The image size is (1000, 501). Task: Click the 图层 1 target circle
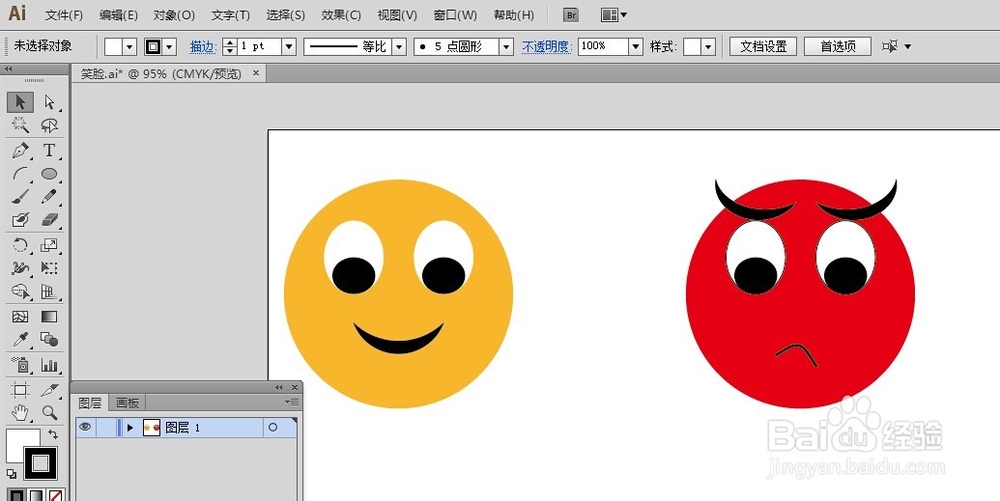(x=273, y=428)
